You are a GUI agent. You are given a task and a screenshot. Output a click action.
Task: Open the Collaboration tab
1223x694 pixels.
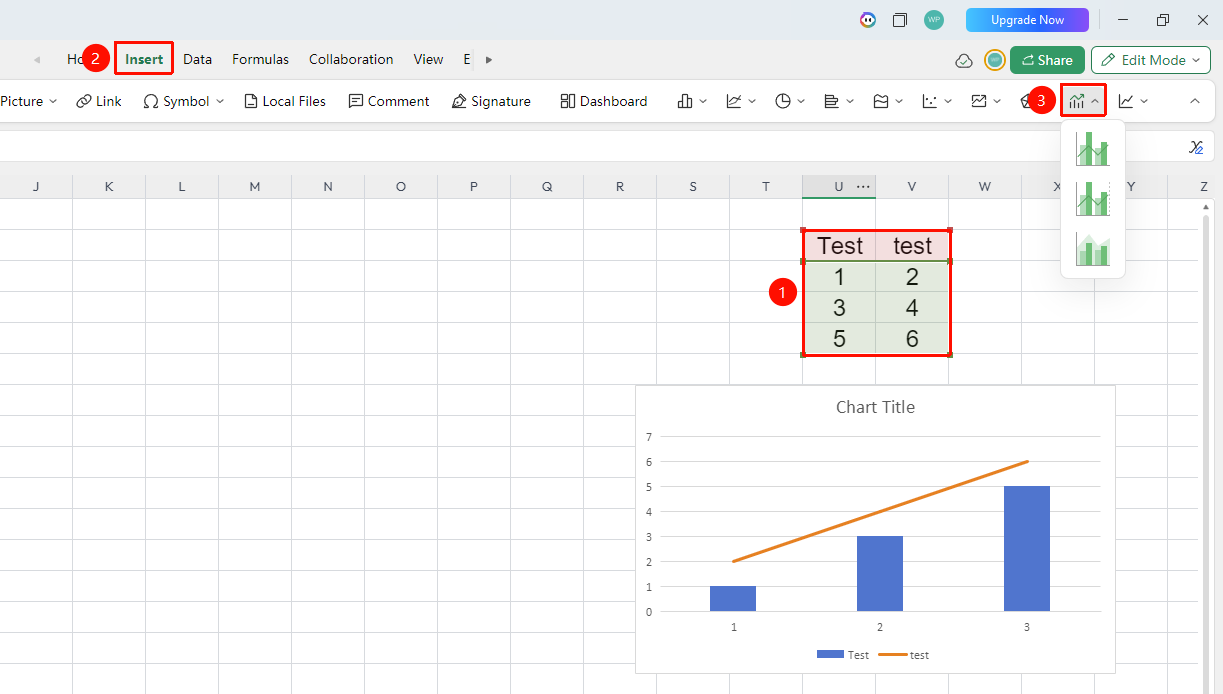tap(351, 59)
